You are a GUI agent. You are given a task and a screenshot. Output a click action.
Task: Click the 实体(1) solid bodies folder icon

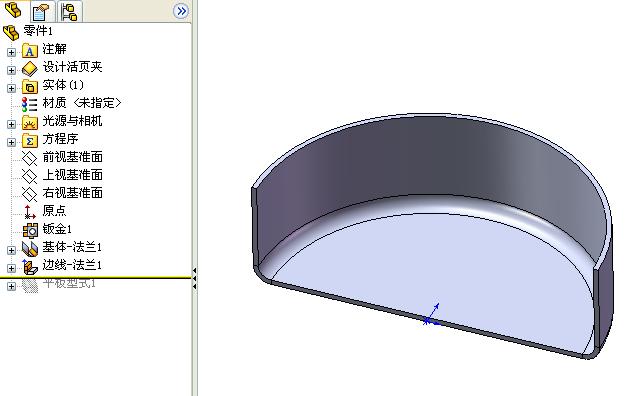tap(29, 86)
